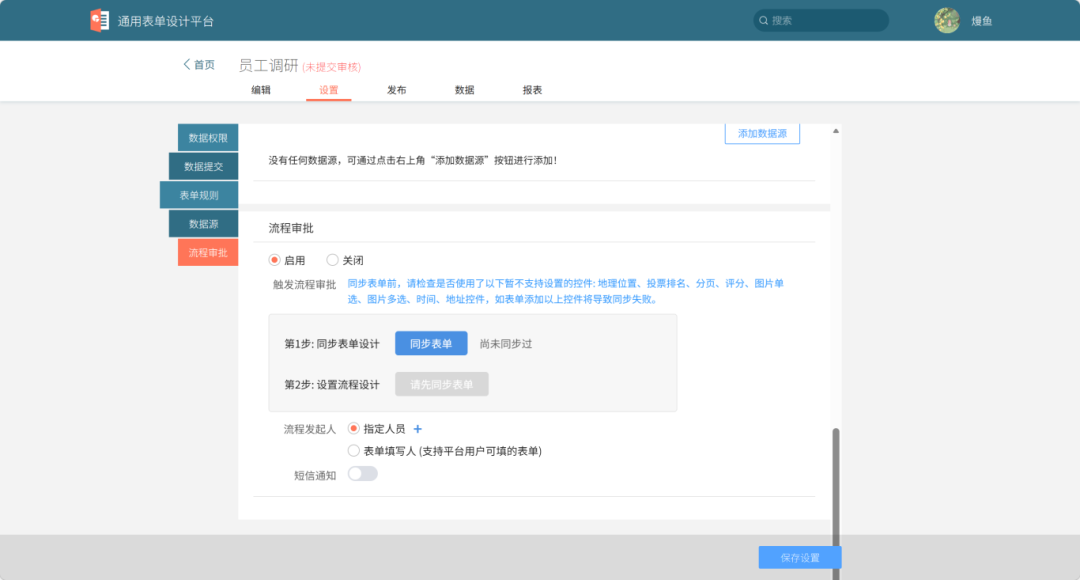The width and height of the screenshot is (1080, 580).
Task: Open the 发布 tab
Action: (x=396, y=89)
